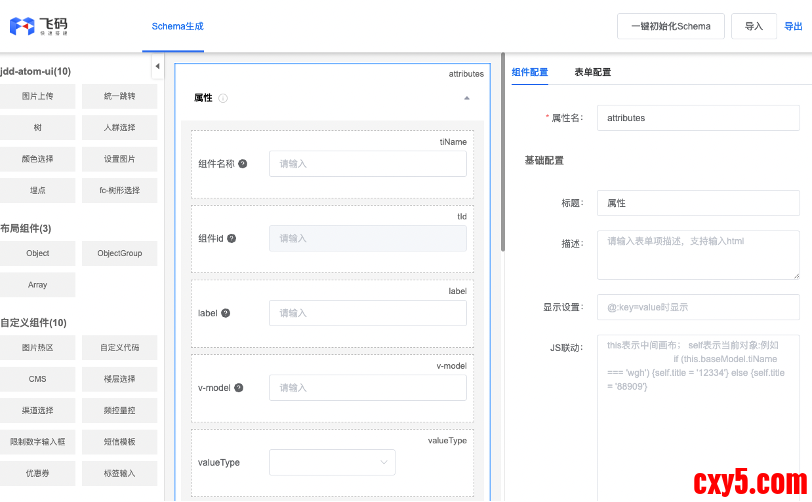Click the info icon beside 属性 heading
The width and height of the screenshot is (812, 502).
click(223, 98)
